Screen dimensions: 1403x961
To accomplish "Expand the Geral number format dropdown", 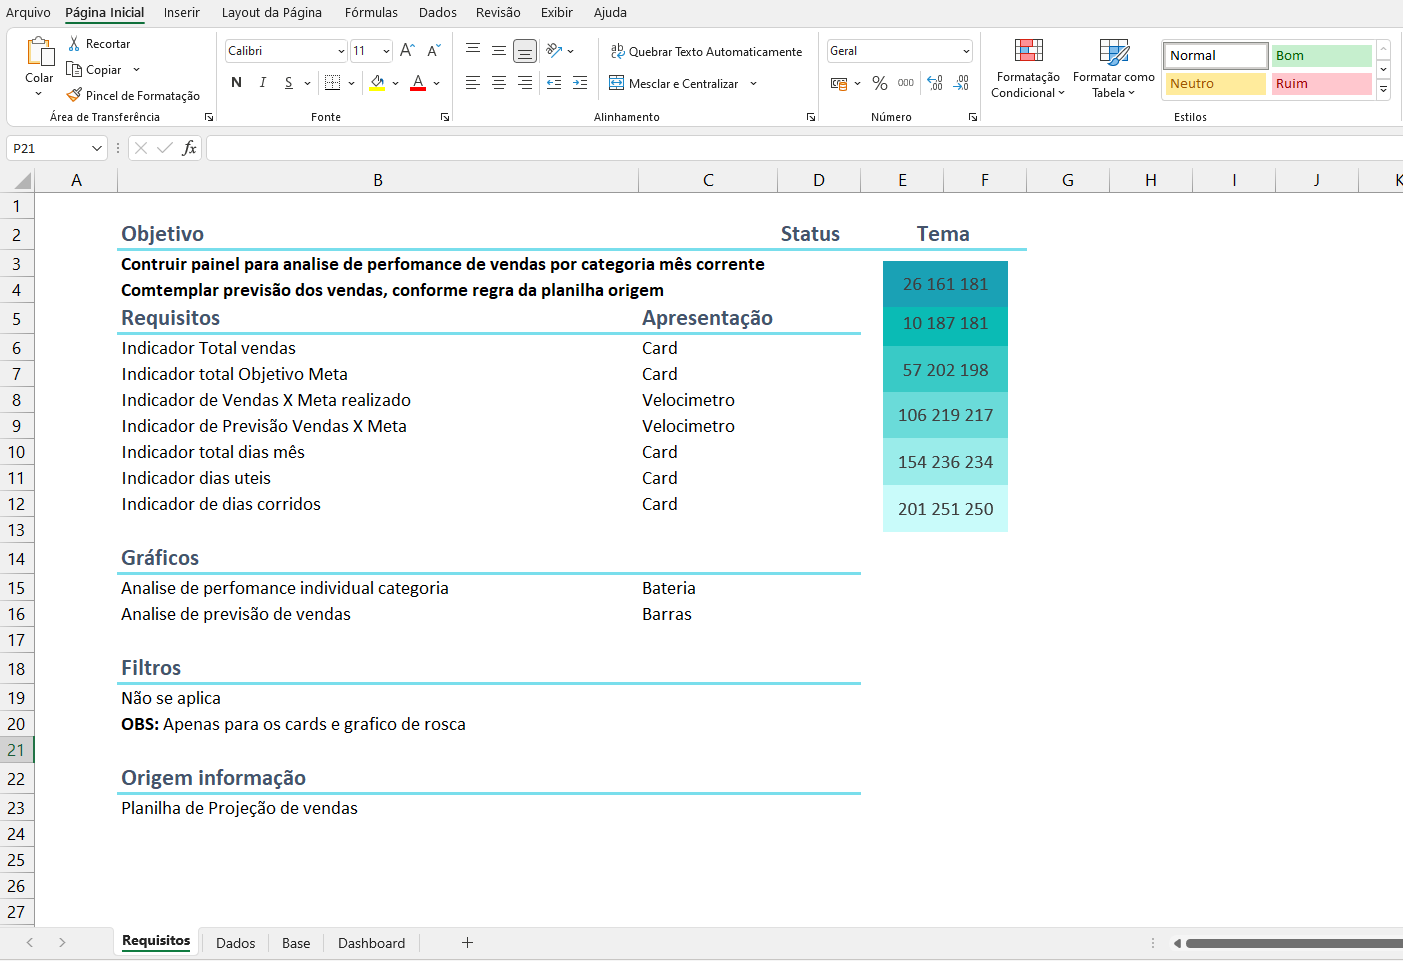I will coord(966,51).
